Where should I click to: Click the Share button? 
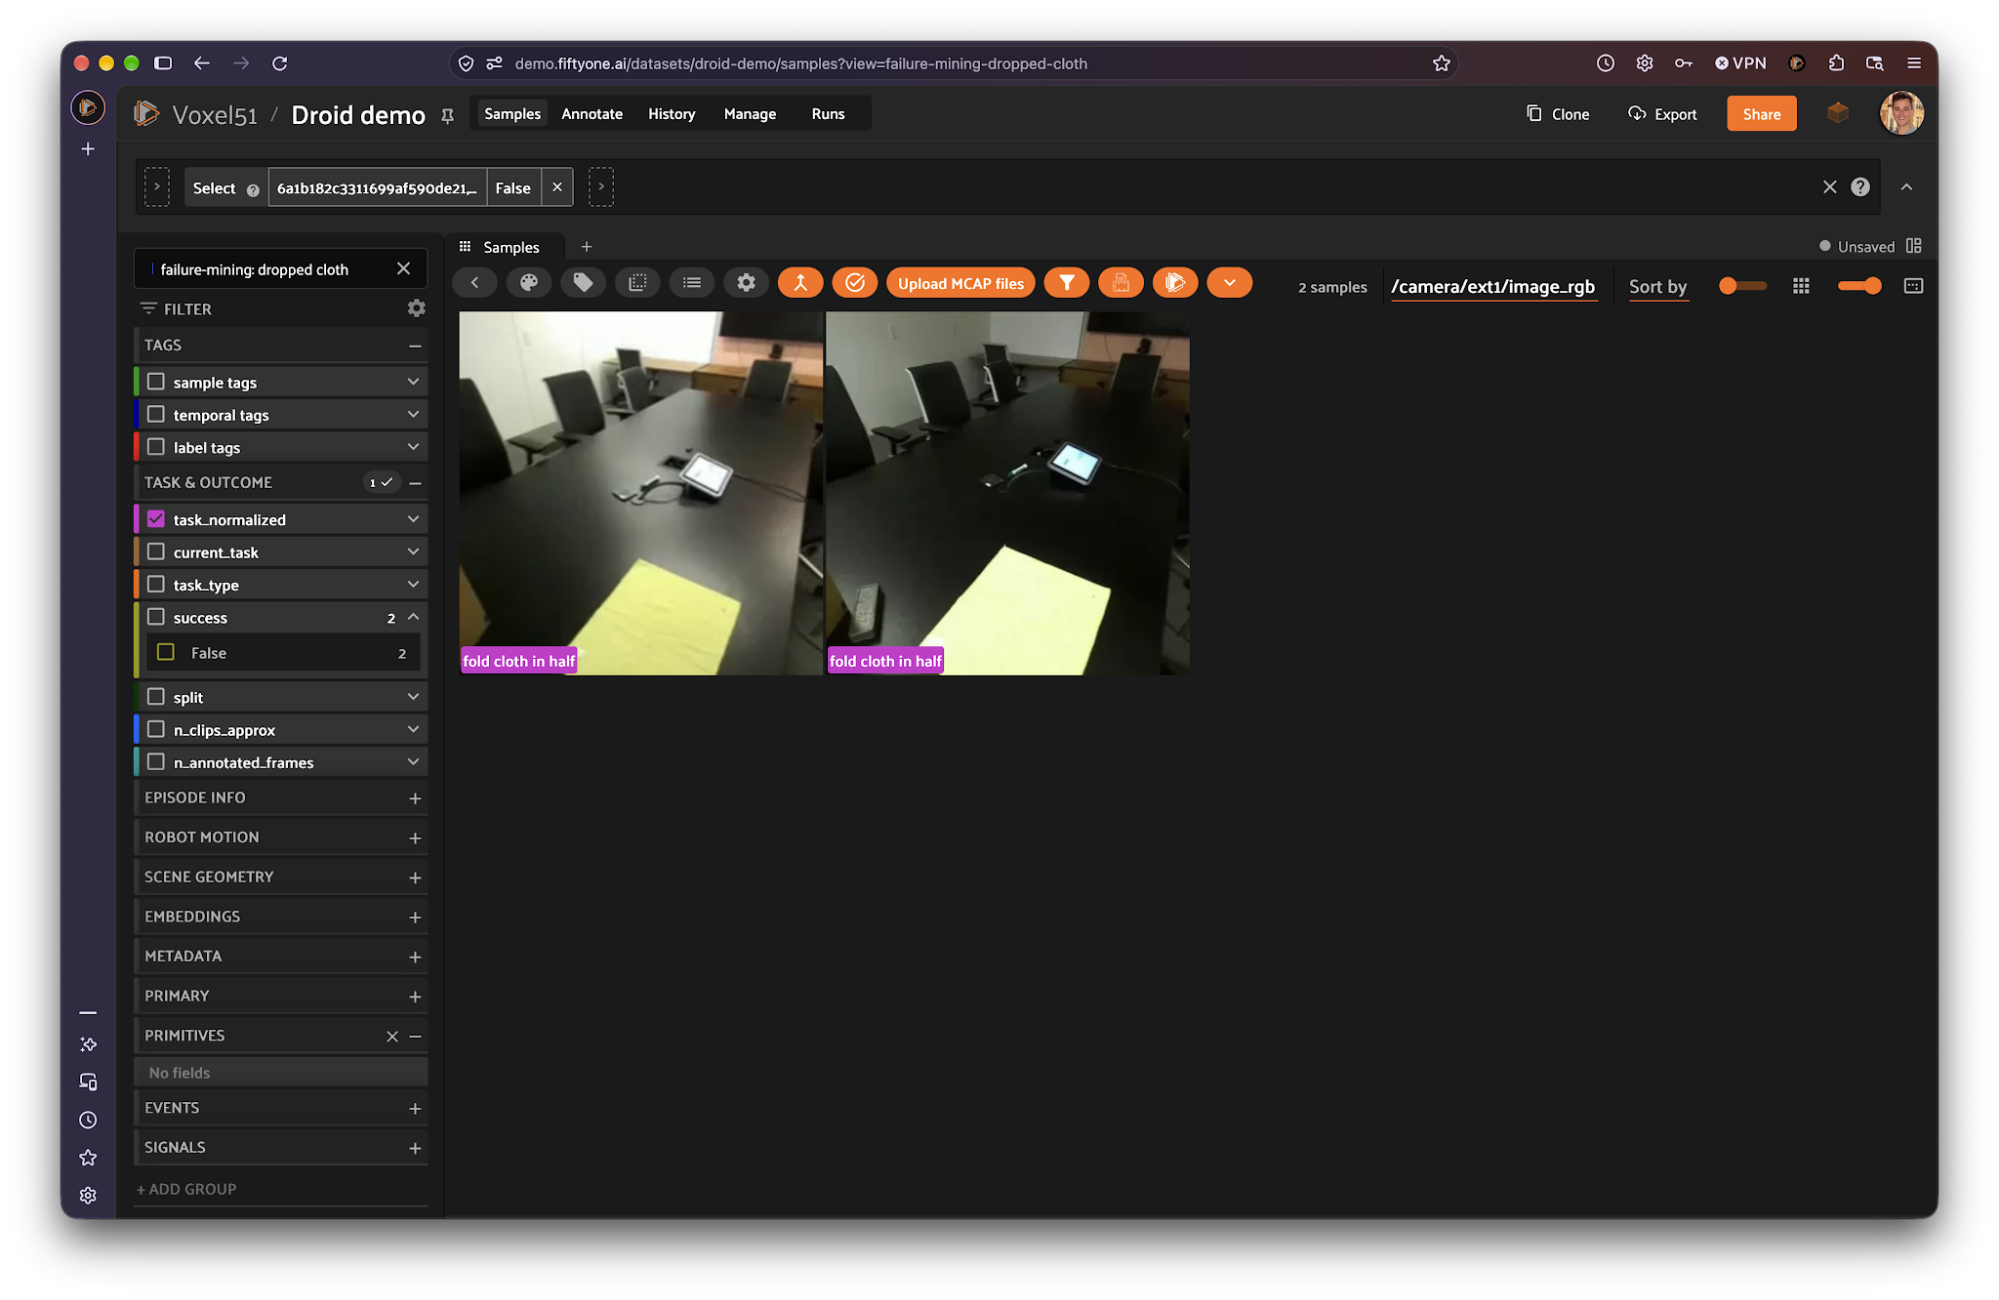coord(1761,114)
